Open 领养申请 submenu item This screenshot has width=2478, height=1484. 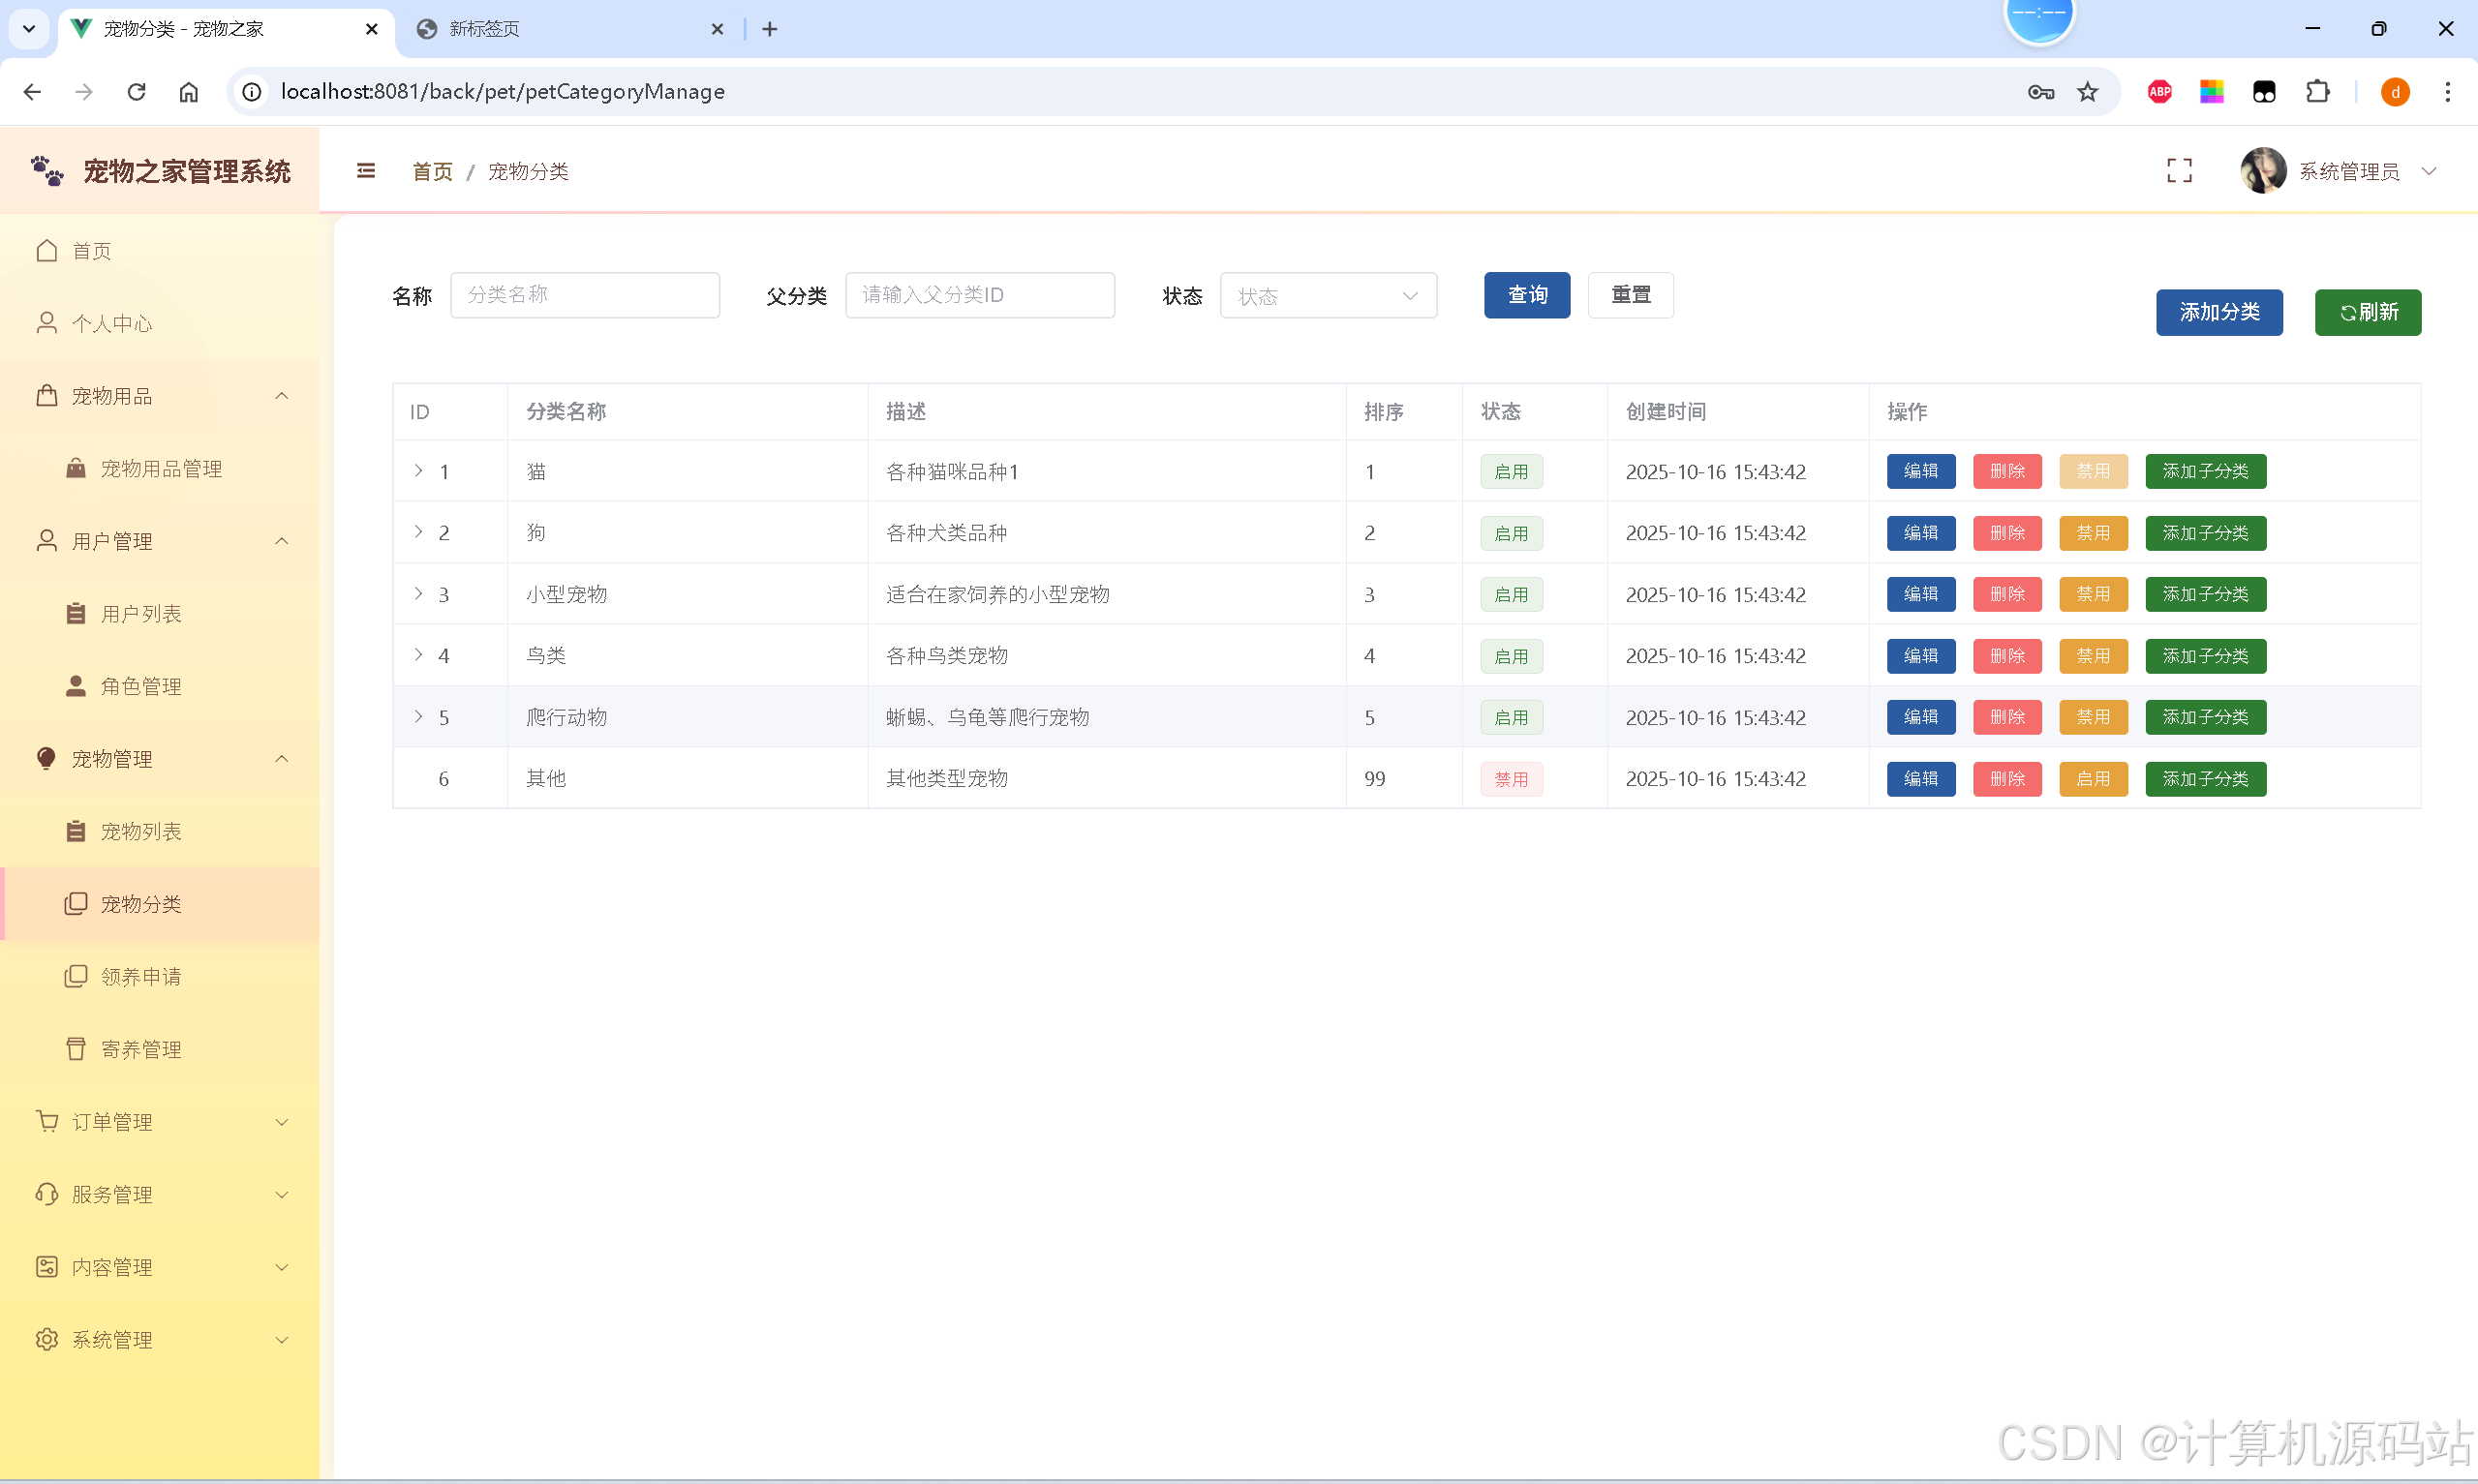point(160,976)
